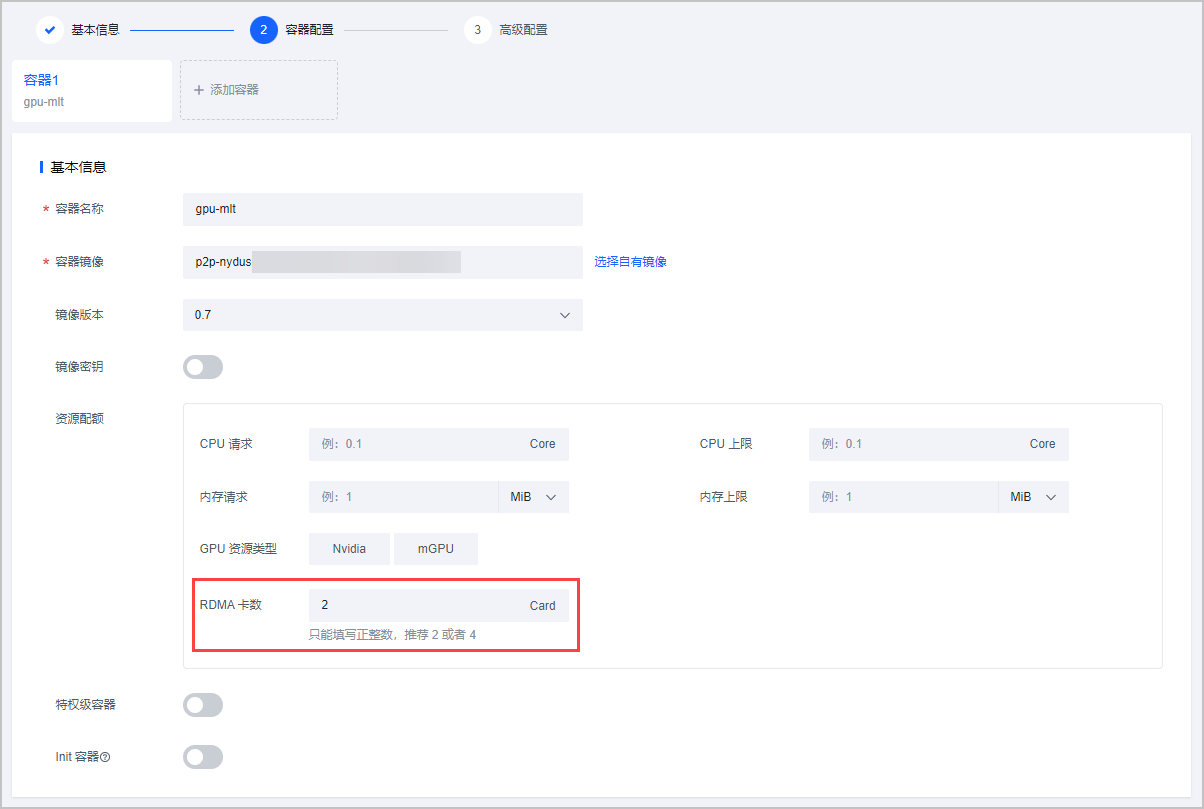Viewport: 1204px width, 809px height.
Task: Select the mGPU resource type
Action: click(436, 549)
